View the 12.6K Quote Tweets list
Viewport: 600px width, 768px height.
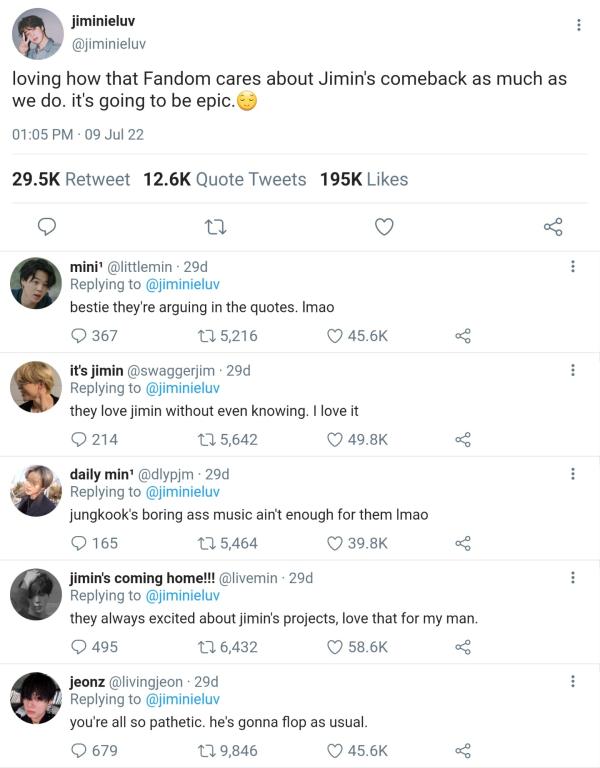point(225,179)
